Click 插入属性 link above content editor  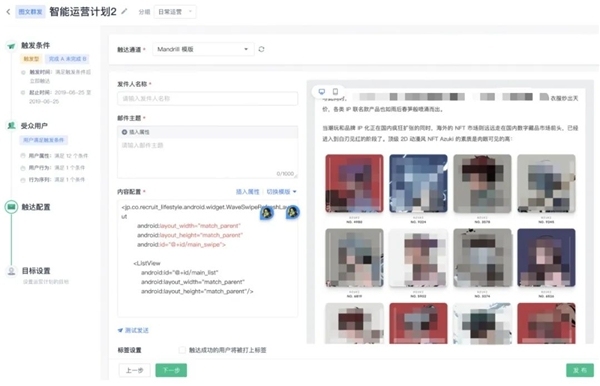pyautogui.click(x=247, y=192)
